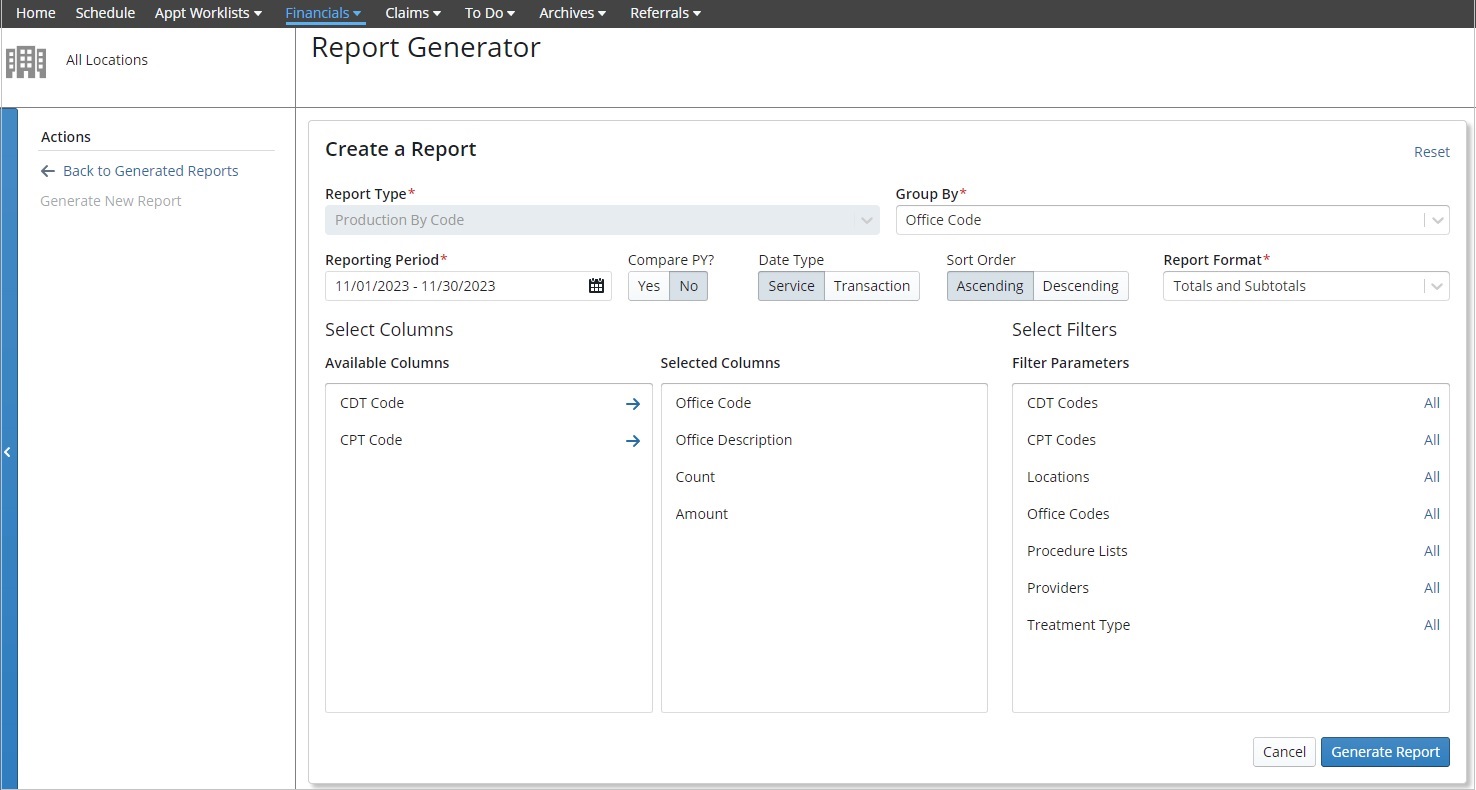This screenshot has height=790, width=1476.
Task: Open the Financials menu arrow
Action: [x=356, y=13]
